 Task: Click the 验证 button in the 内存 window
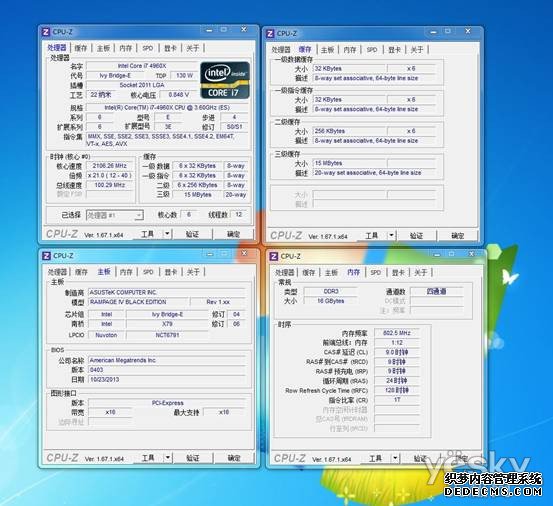[420, 458]
